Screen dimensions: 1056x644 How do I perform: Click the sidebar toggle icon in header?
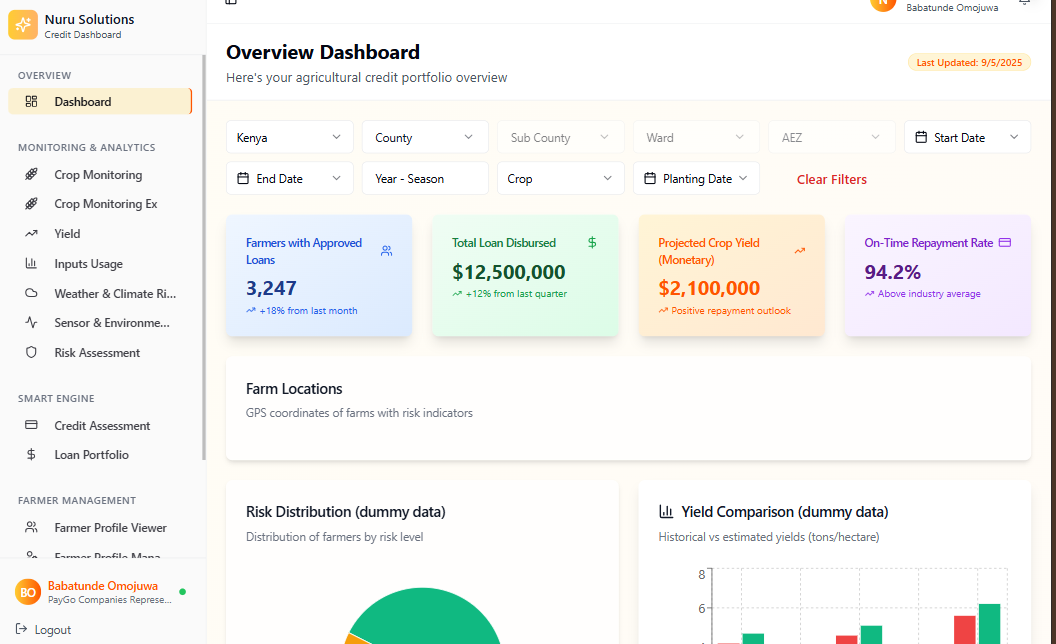coord(231,1)
